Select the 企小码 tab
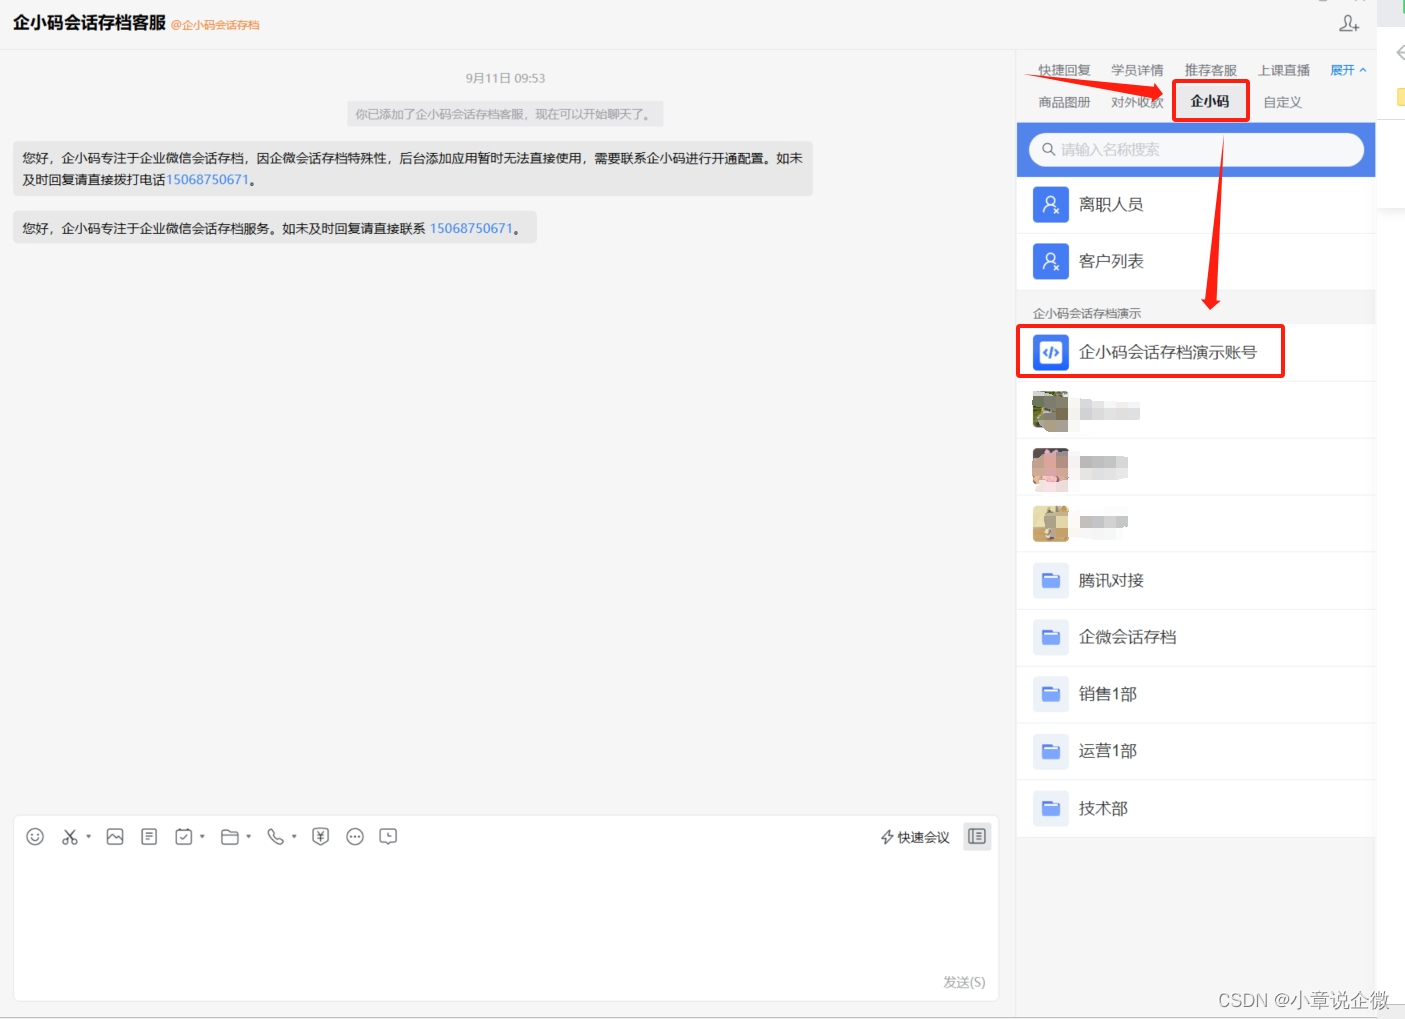 point(1210,101)
